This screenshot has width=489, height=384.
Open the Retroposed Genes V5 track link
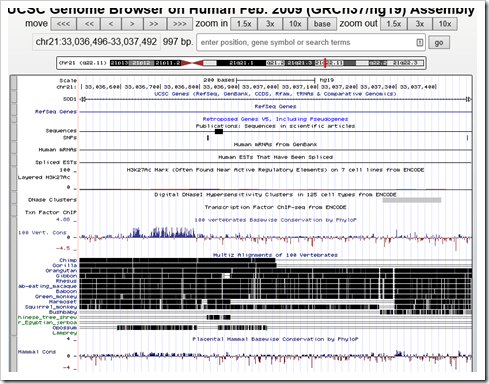tap(275, 119)
